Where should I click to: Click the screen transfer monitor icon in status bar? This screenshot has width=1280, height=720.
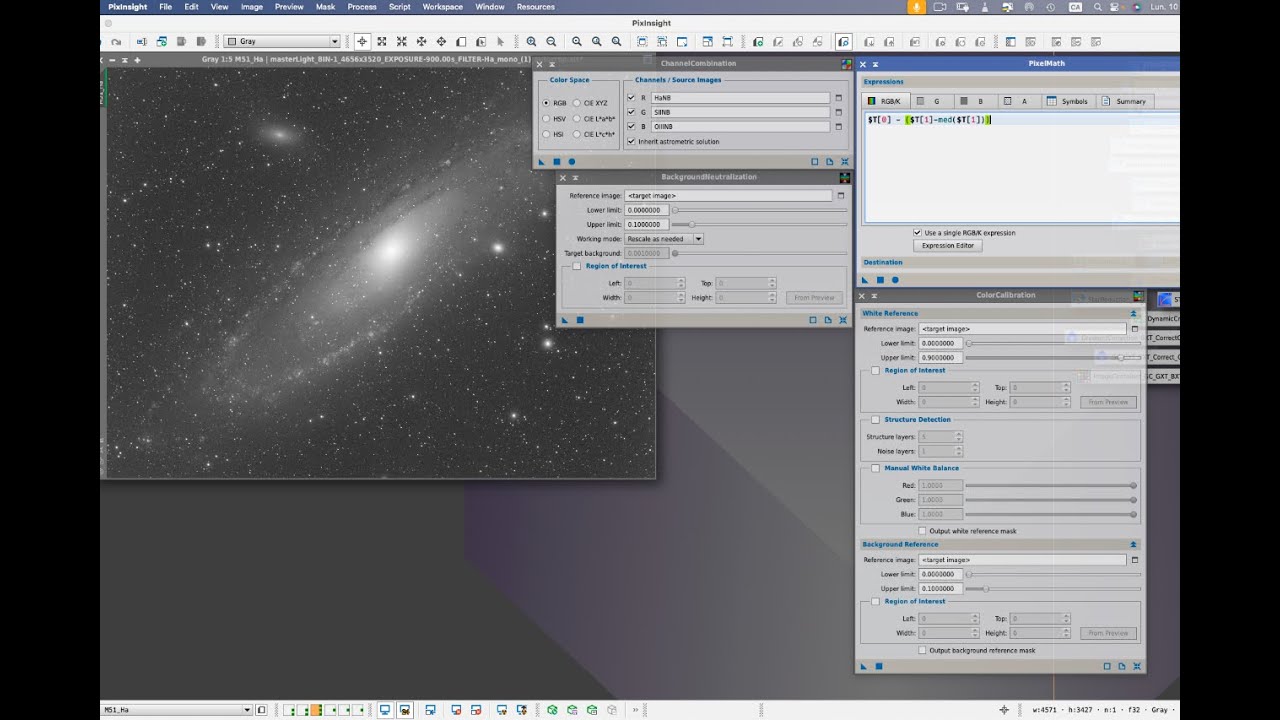point(384,710)
